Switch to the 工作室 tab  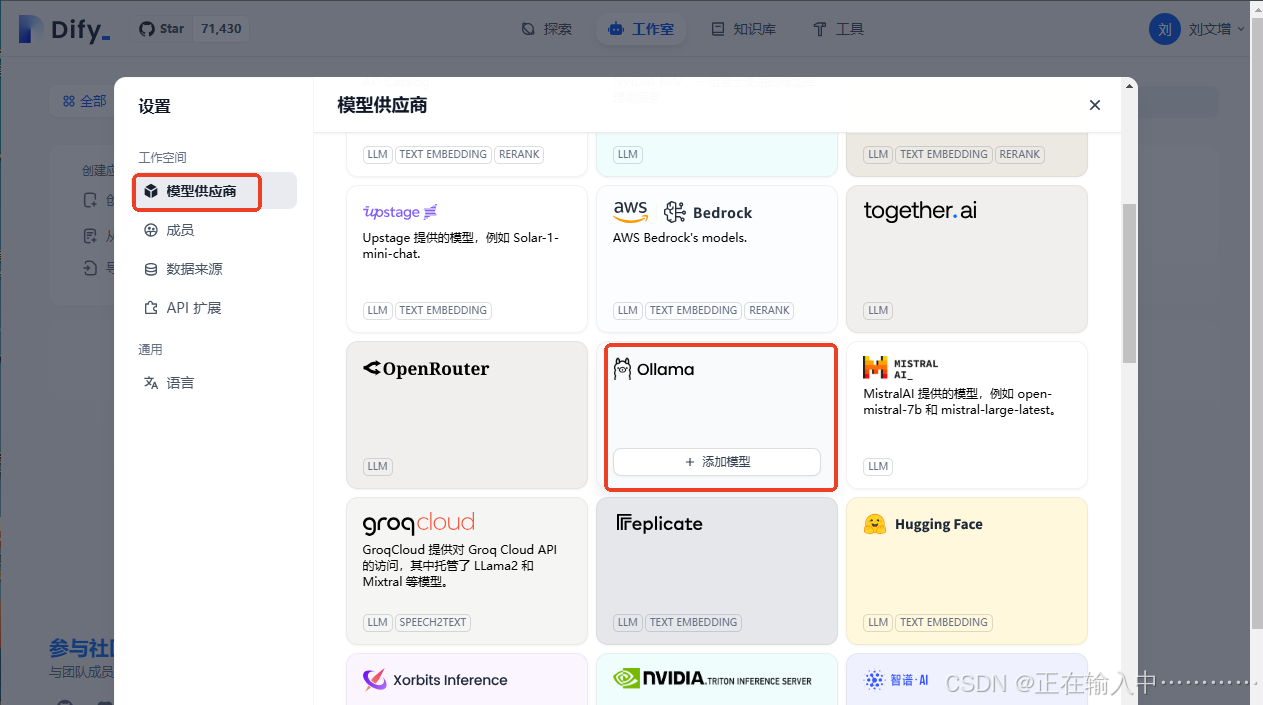[x=641, y=29]
